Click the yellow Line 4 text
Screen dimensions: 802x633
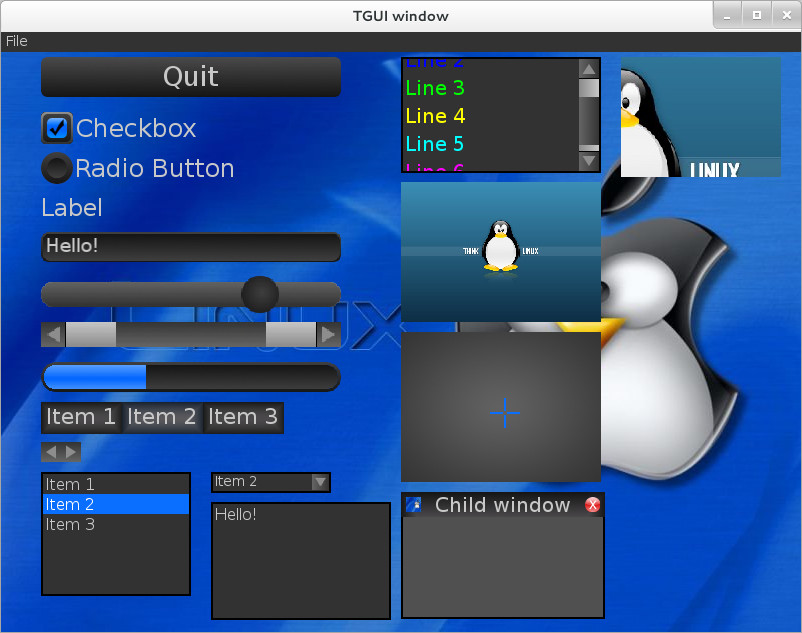(x=435, y=116)
